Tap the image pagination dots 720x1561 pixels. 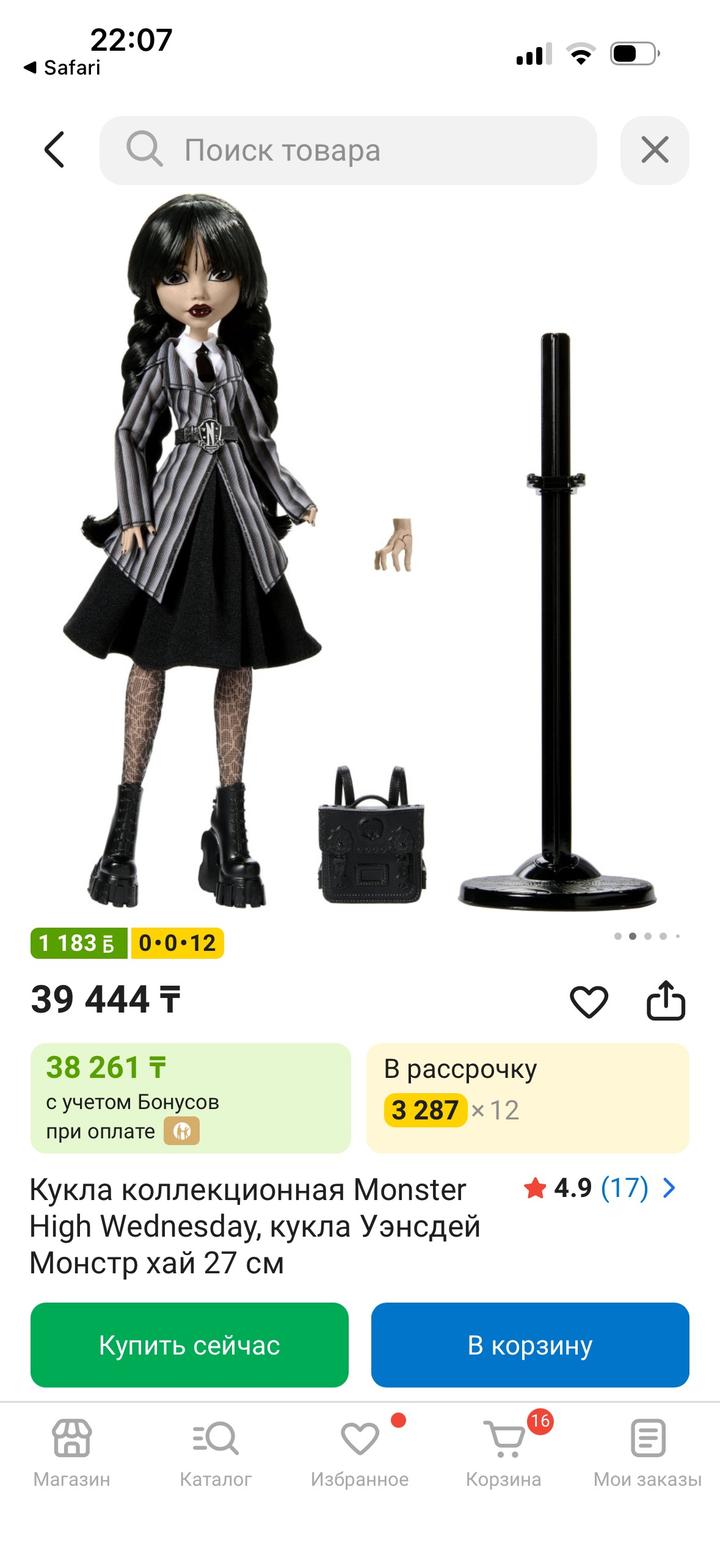[648, 937]
